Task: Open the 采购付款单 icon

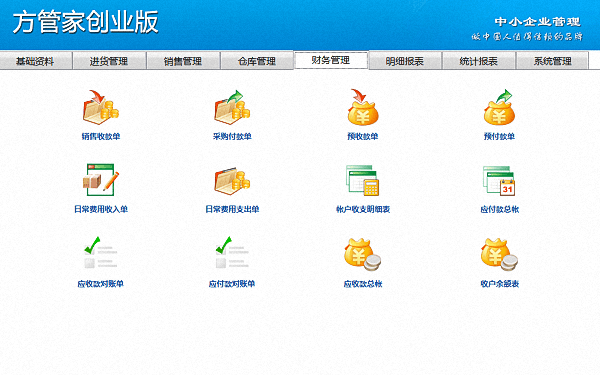Action: coord(232,108)
